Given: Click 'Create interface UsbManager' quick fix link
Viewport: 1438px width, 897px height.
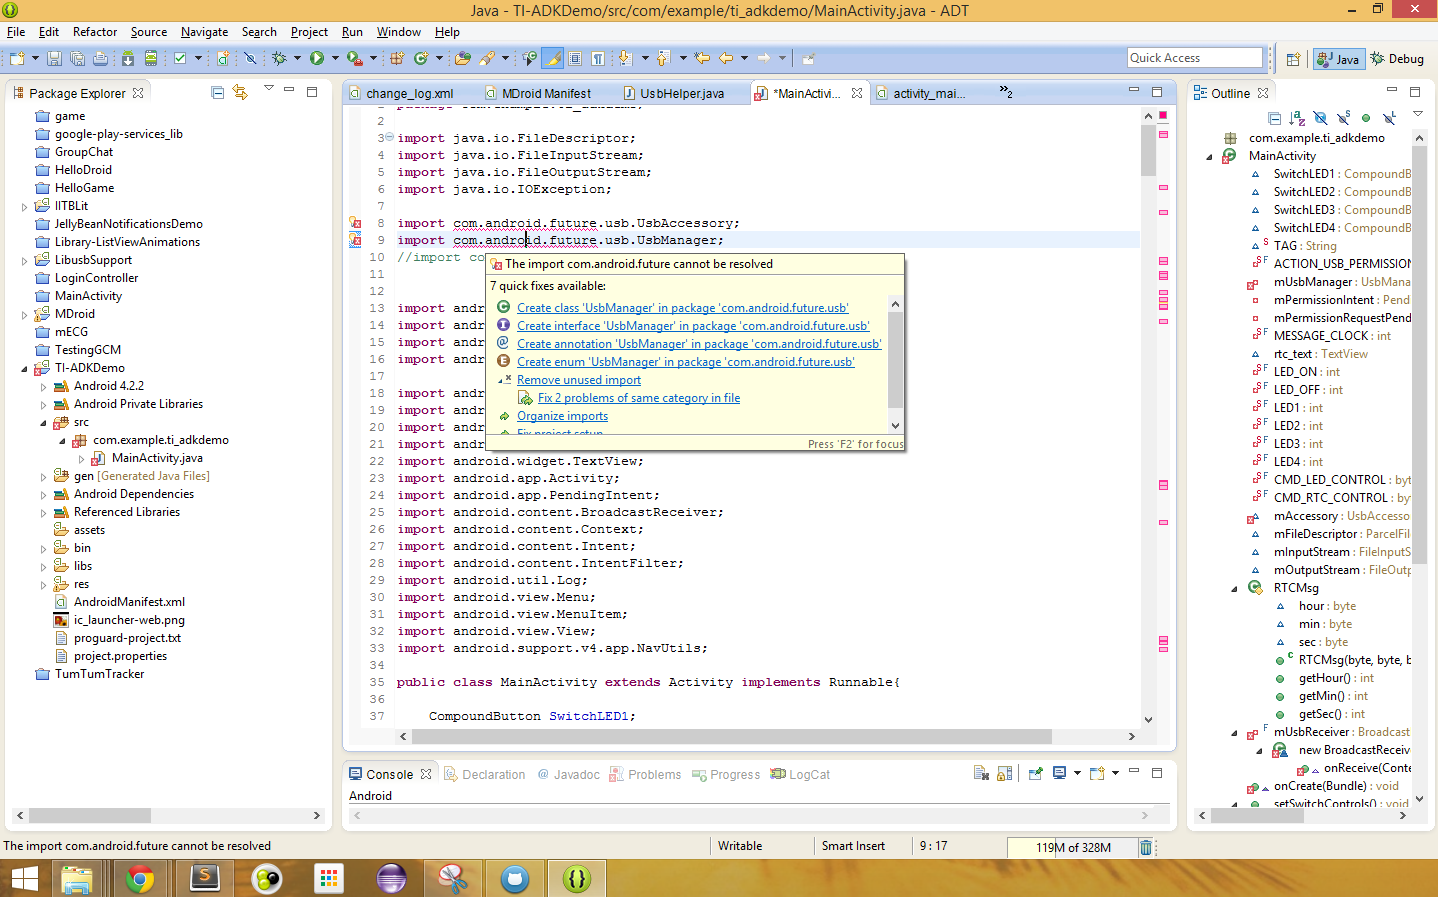Looking at the screenshot, I should 693,326.
